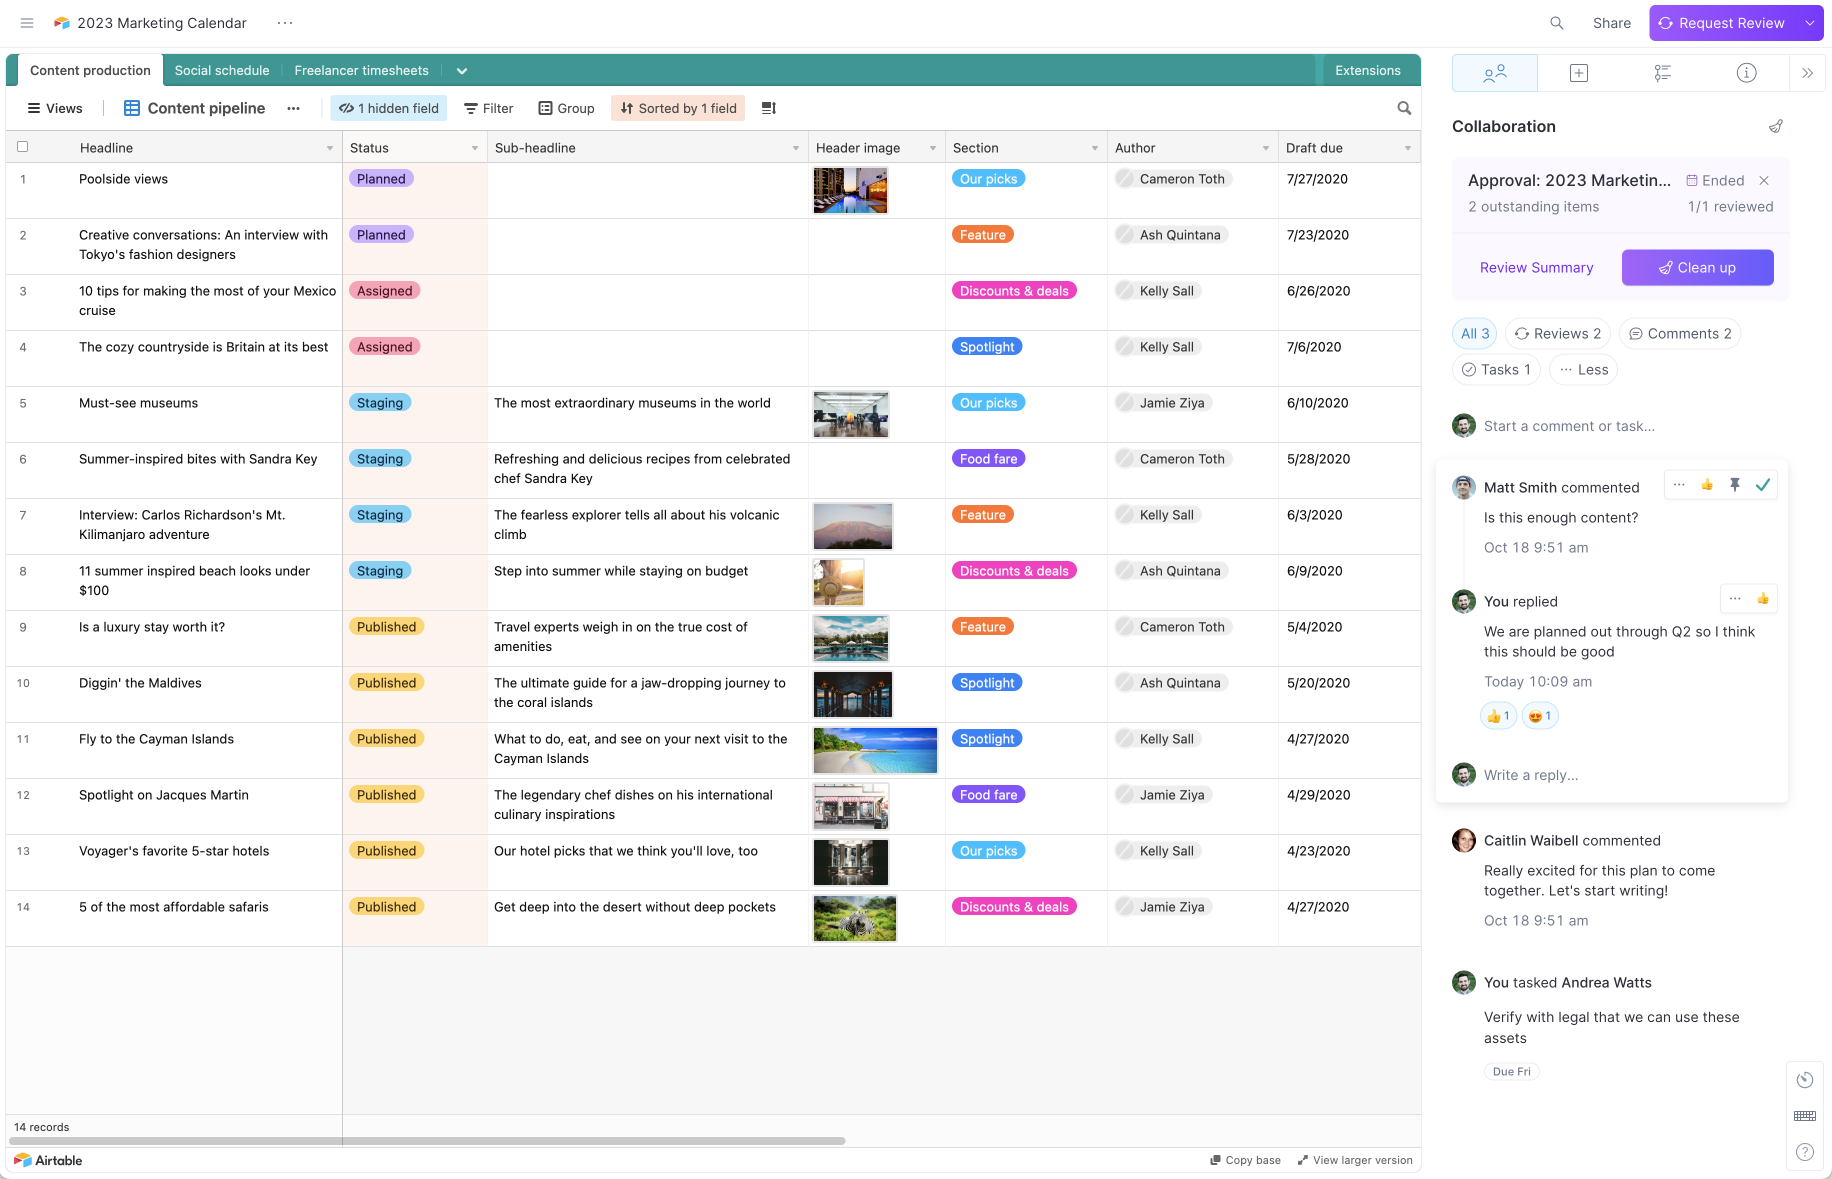Toggle the thumbs-up reaction on your reply
Viewport: 1832px width, 1179px height.
pyautogui.click(x=1498, y=716)
